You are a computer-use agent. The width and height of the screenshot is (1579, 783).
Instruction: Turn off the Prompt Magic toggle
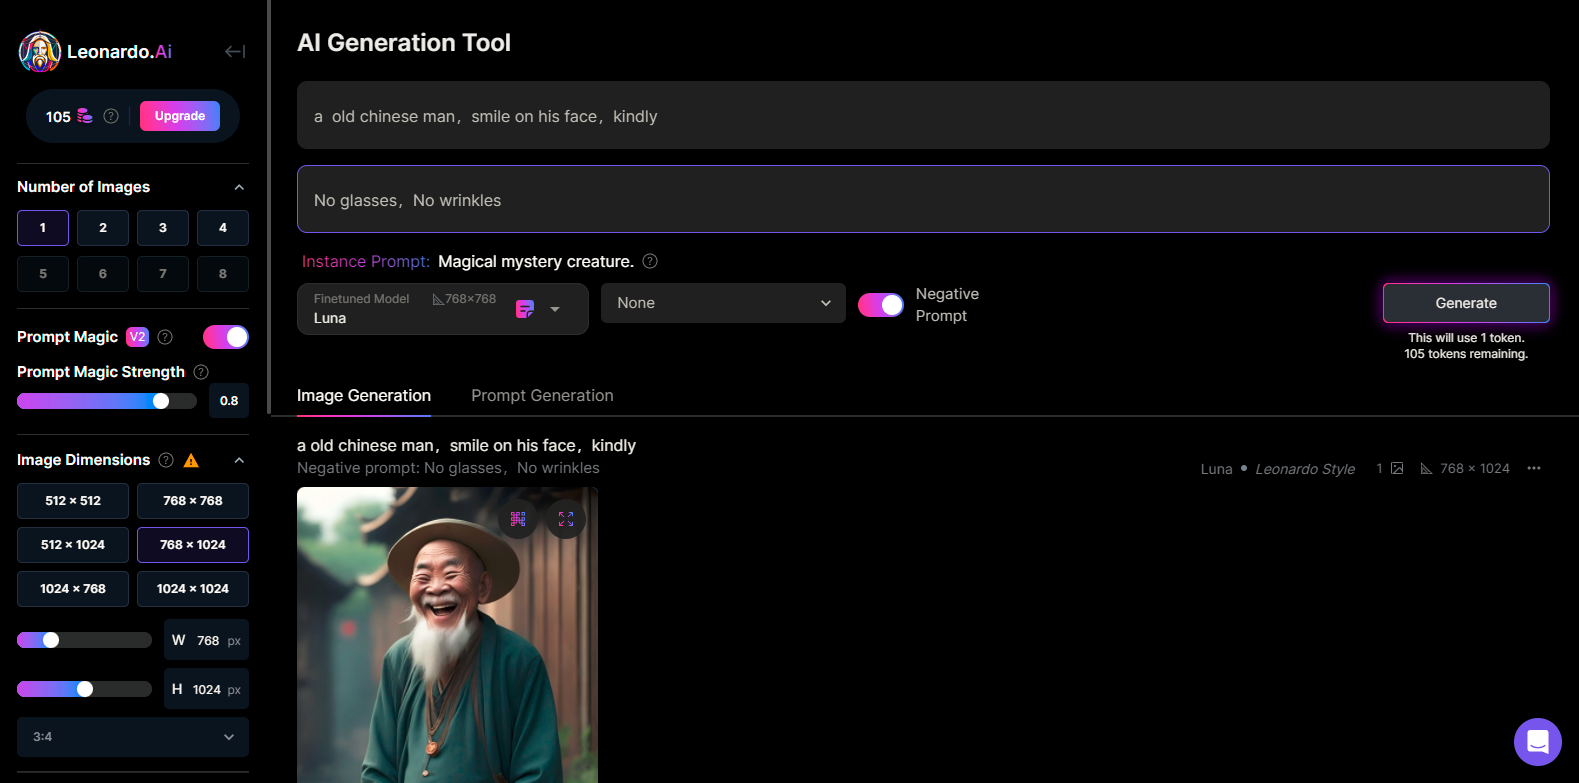(226, 337)
